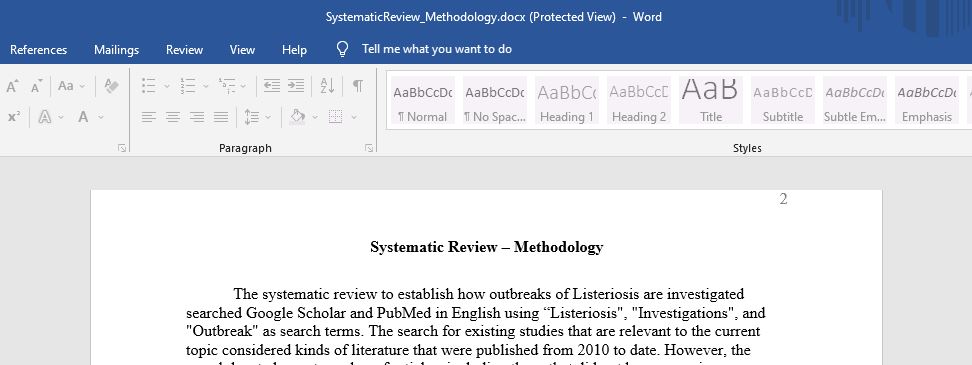This screenshot has width=972, height=365.
Task: Apply numbered list
Action: tap(187, 86)
